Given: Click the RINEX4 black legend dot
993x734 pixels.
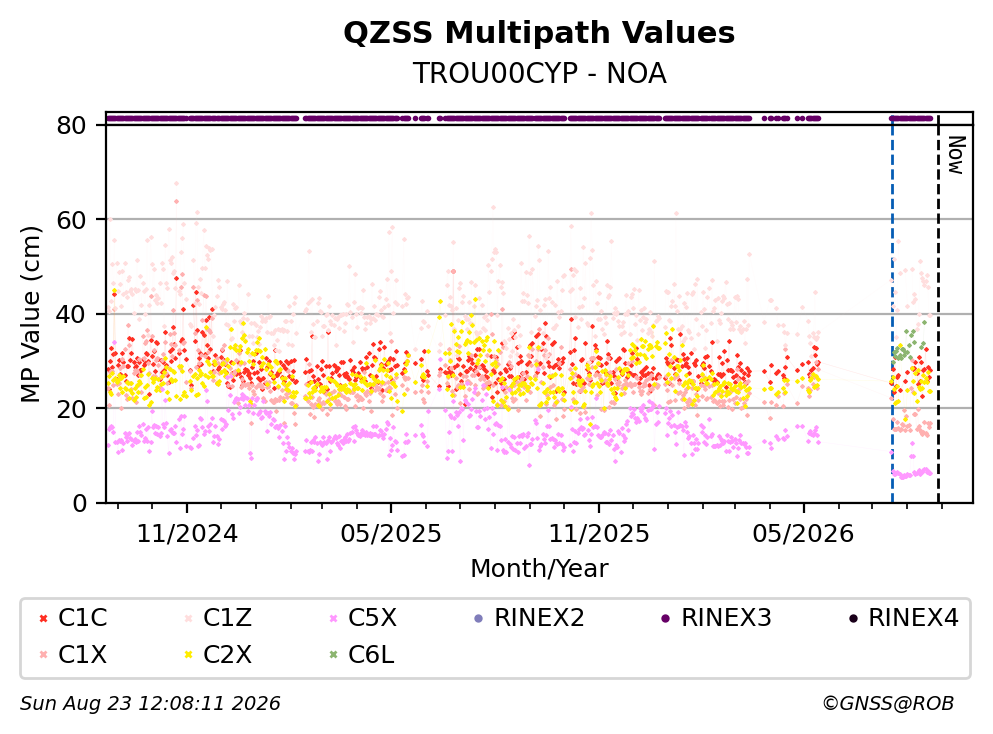Looking at the screenshot, I should click(853, 618).
